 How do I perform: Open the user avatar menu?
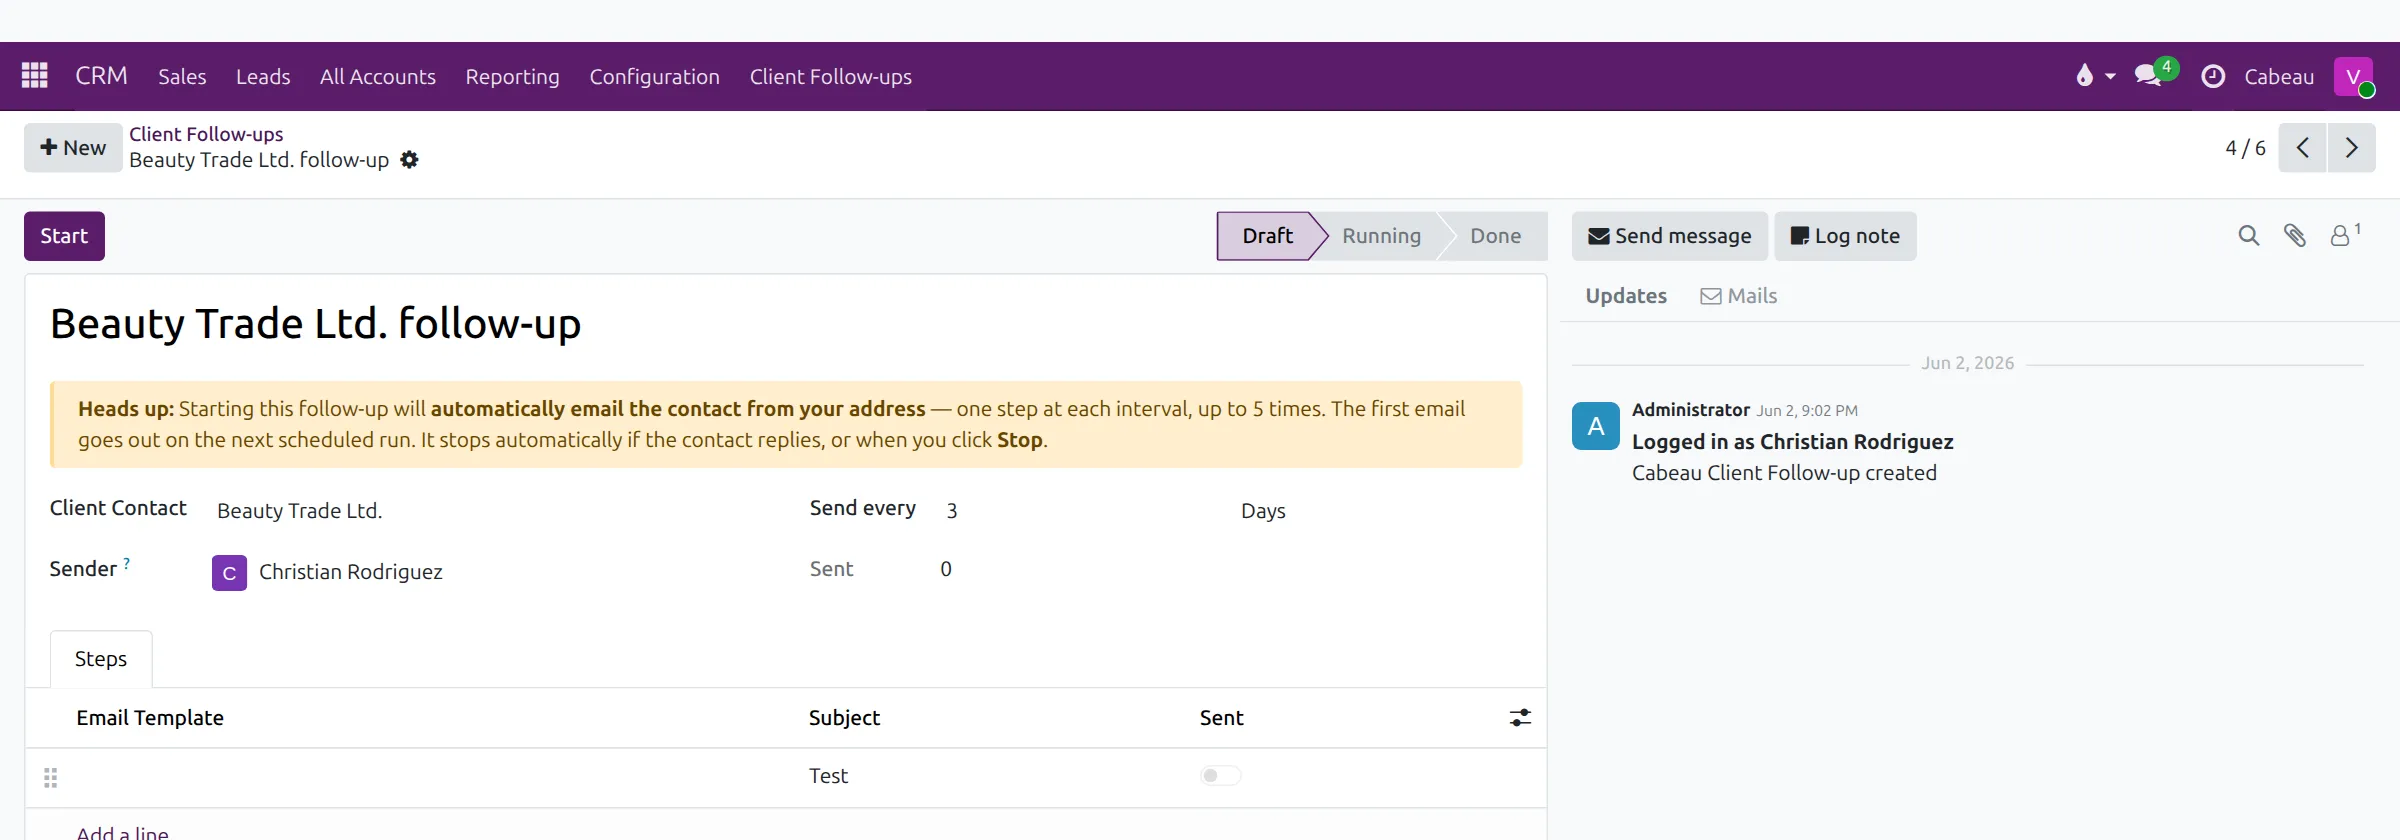tap(2354, 76)
